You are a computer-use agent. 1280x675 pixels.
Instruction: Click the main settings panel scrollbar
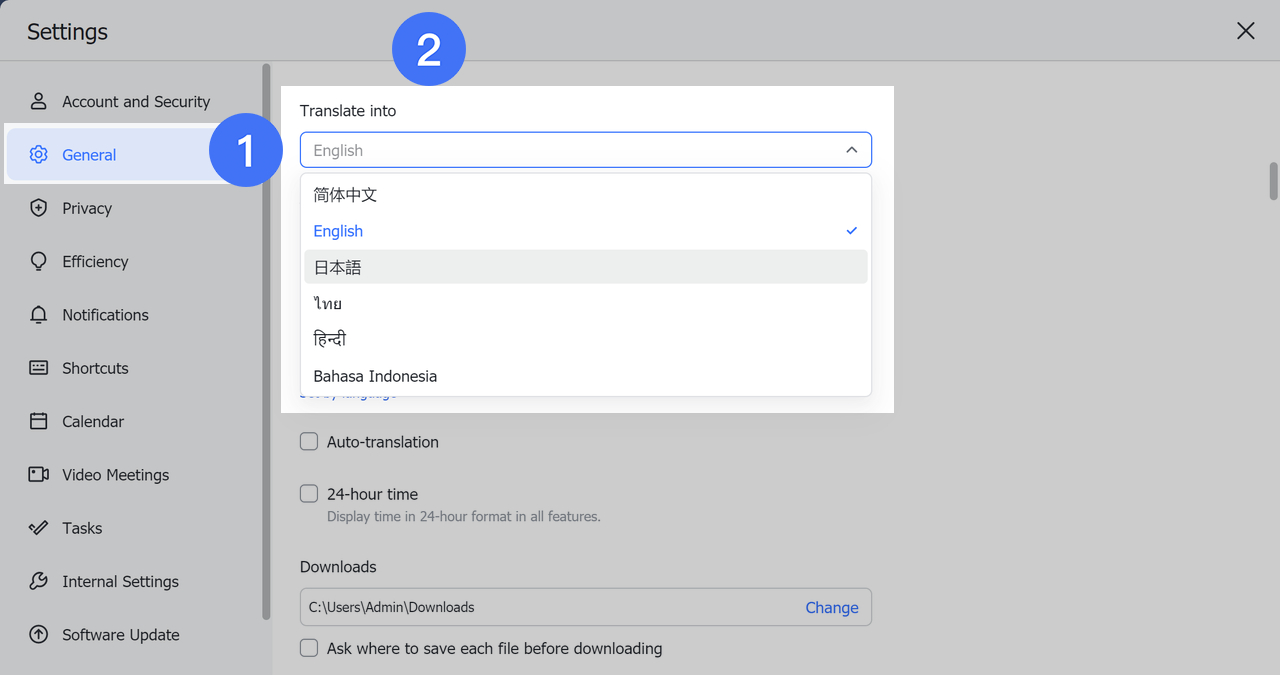pyautogui.click(x=1273, y=181)
